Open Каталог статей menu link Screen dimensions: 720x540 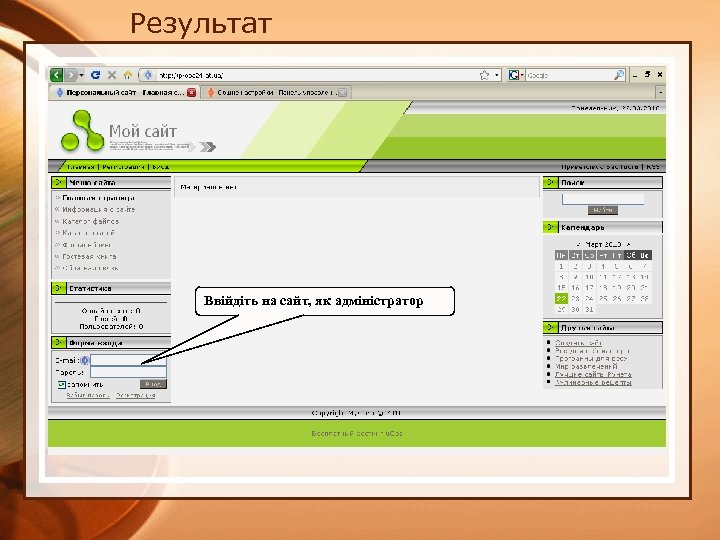pos(88,233)
